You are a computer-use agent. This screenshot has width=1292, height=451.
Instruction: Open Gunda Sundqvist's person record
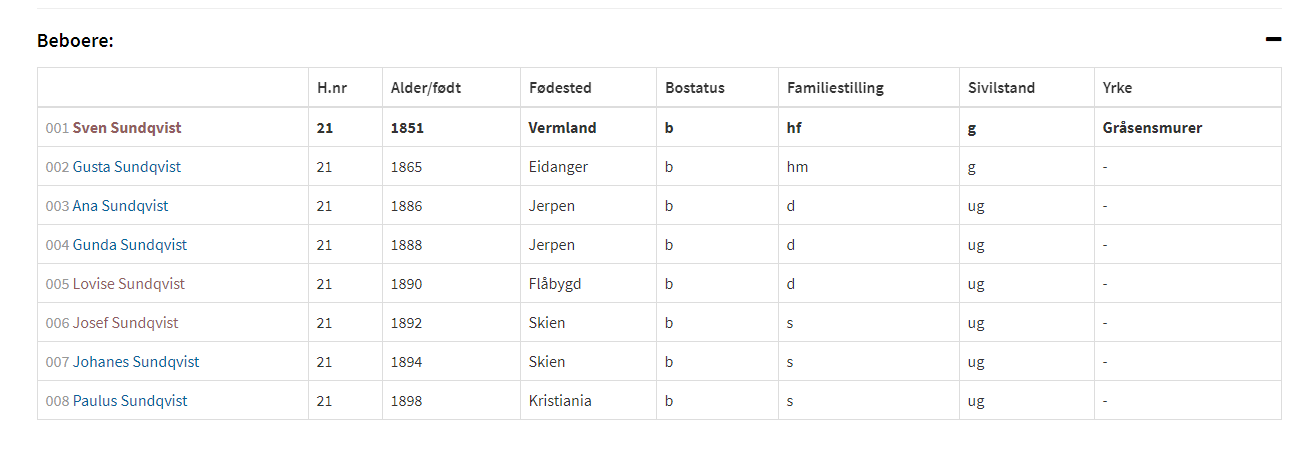tap(130, 245)
